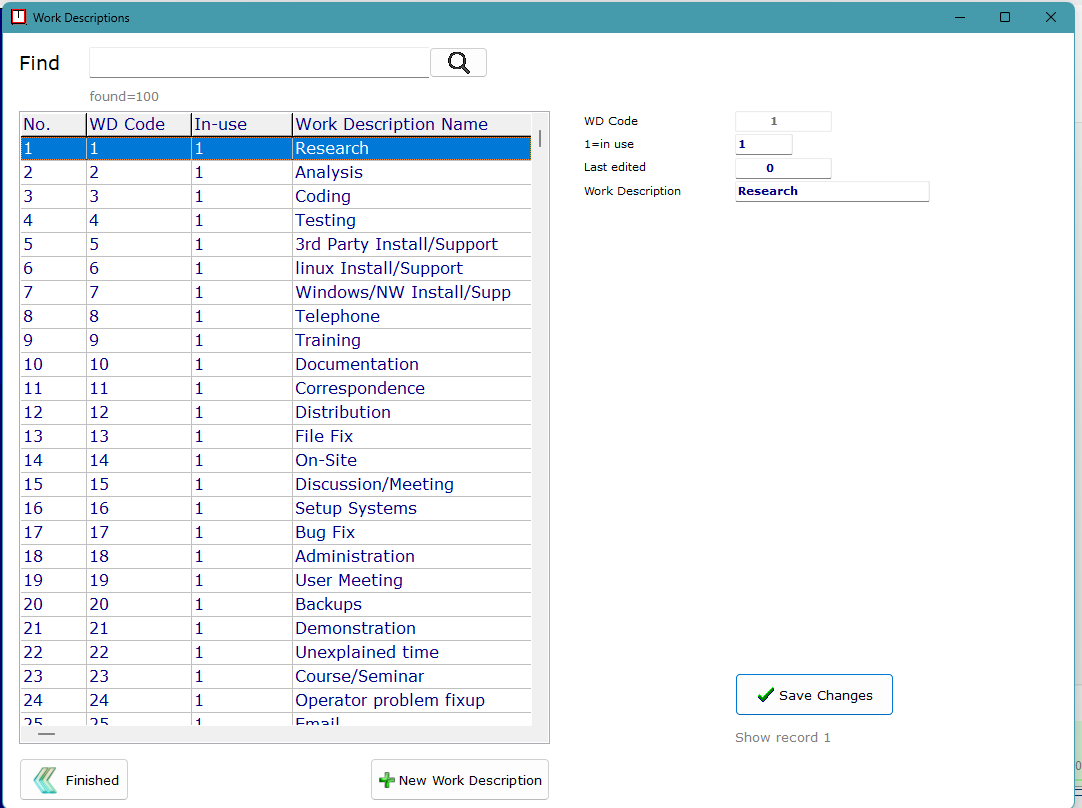Select the Analysis row
This screenshot has height=808, width=1082.
(329, 172)
